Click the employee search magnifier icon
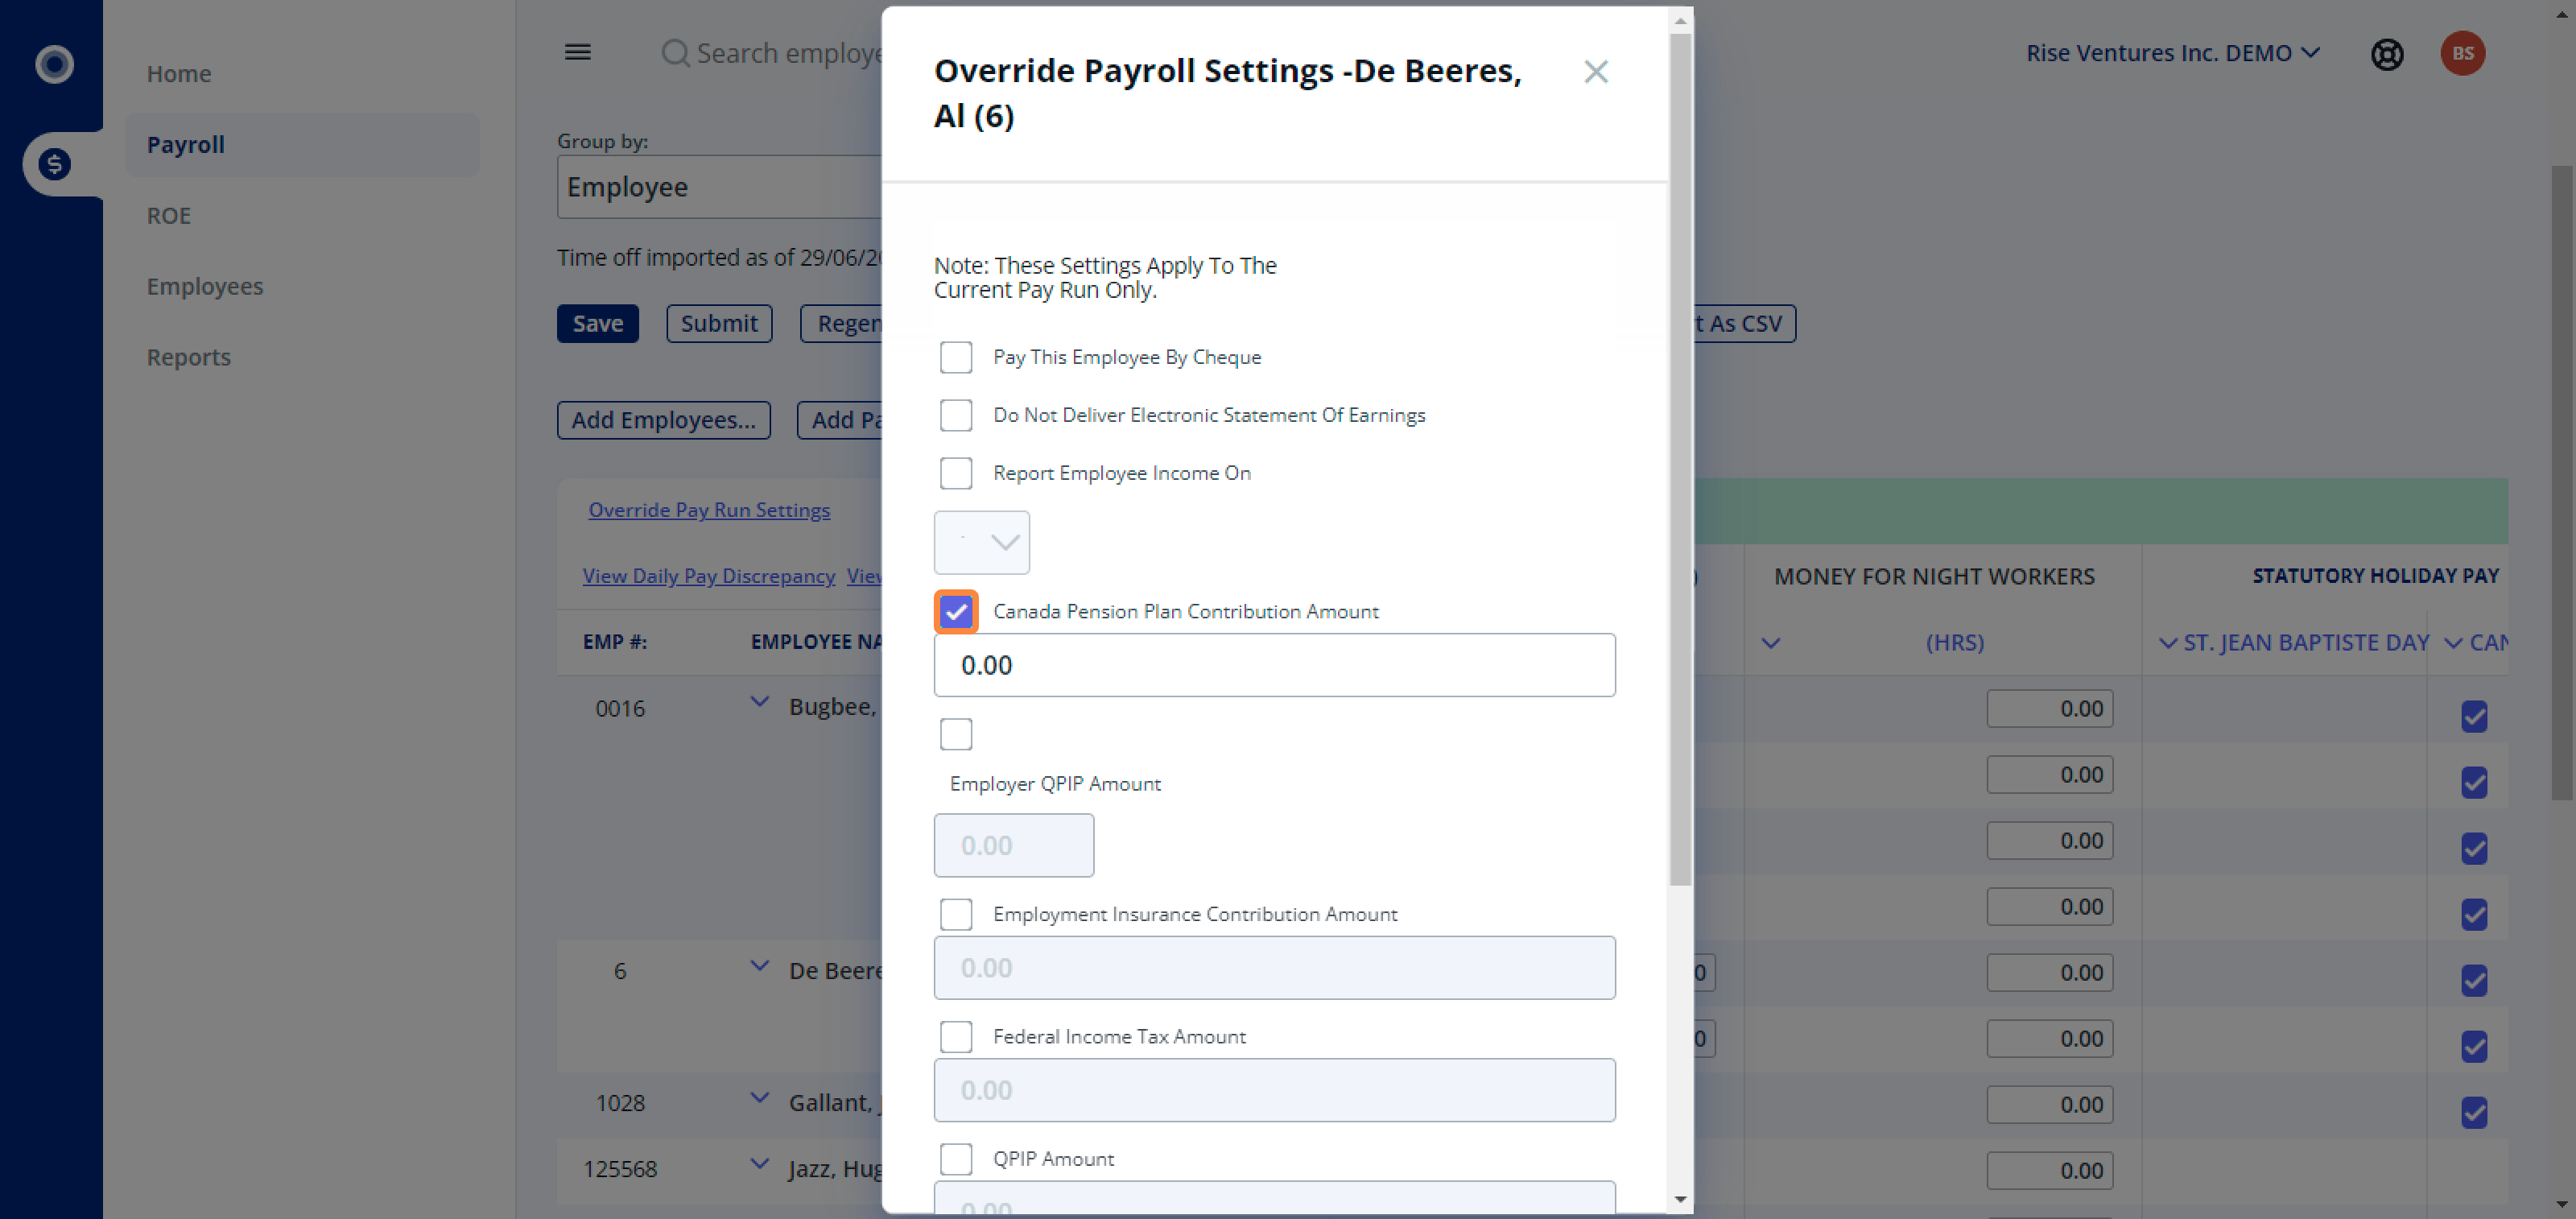Image resolution: width=2576 pixels, height=1219 pixels. tap(675, 53)
